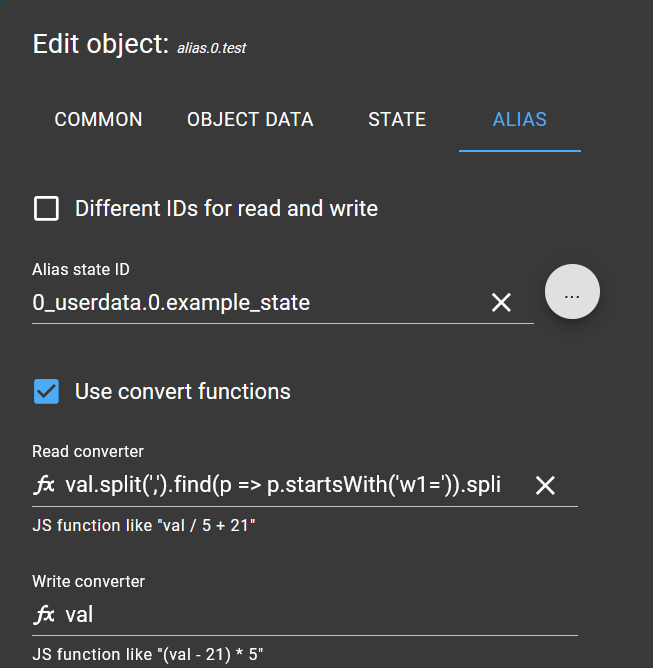
Task: Open the Object Data tab
Action: point(250,119)
